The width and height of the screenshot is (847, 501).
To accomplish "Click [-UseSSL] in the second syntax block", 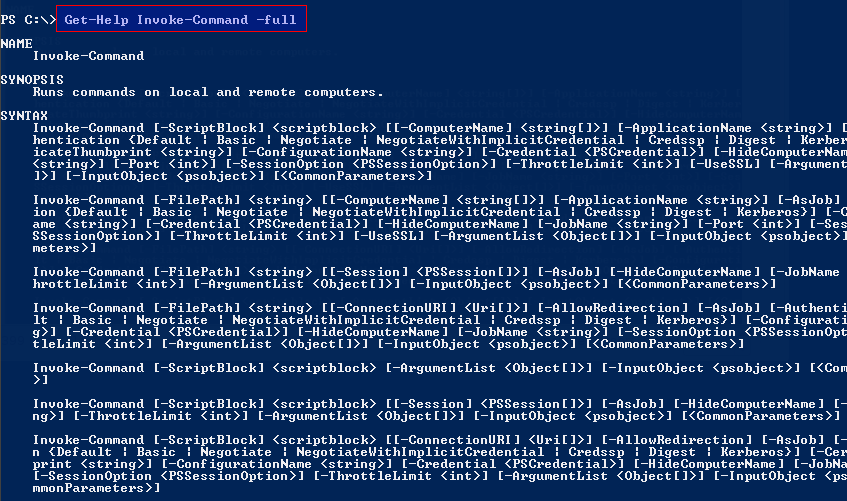I will pyautogui.click(x=389, y=236).
